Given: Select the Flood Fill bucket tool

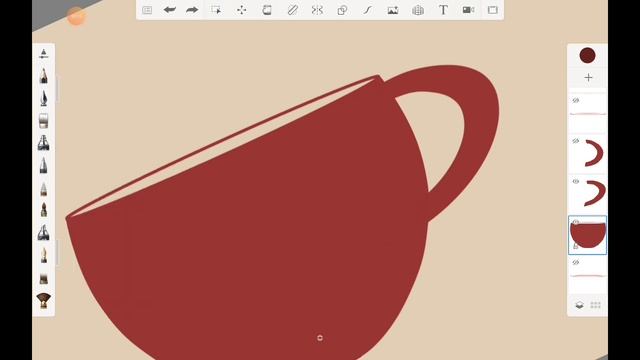Looking at the screenshot, I should pos(267,10).
